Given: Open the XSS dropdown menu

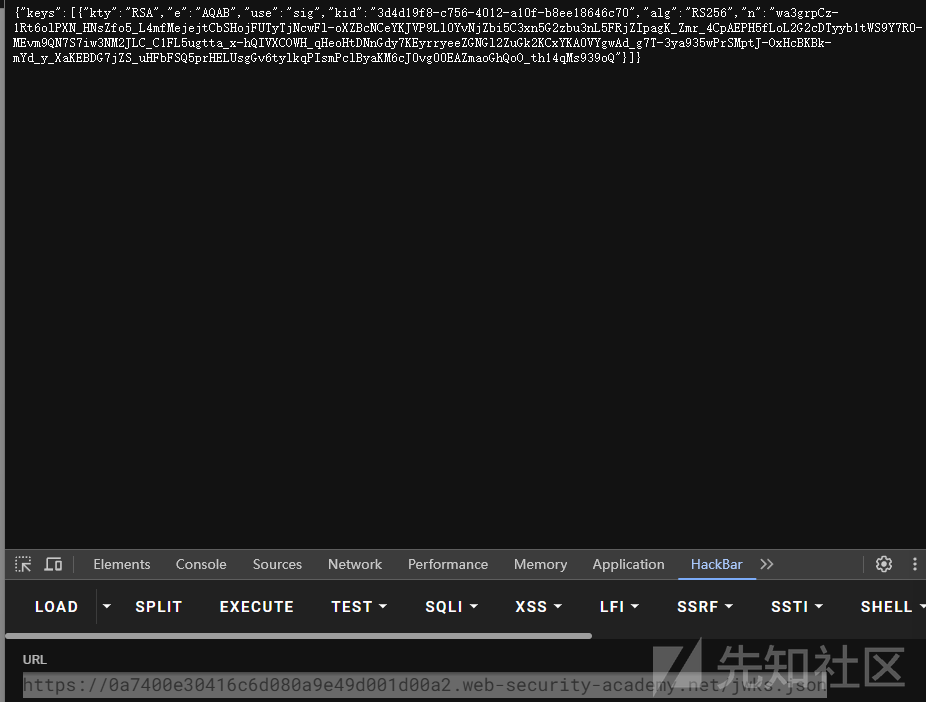Looking at the screenshot, I should 538,607.
